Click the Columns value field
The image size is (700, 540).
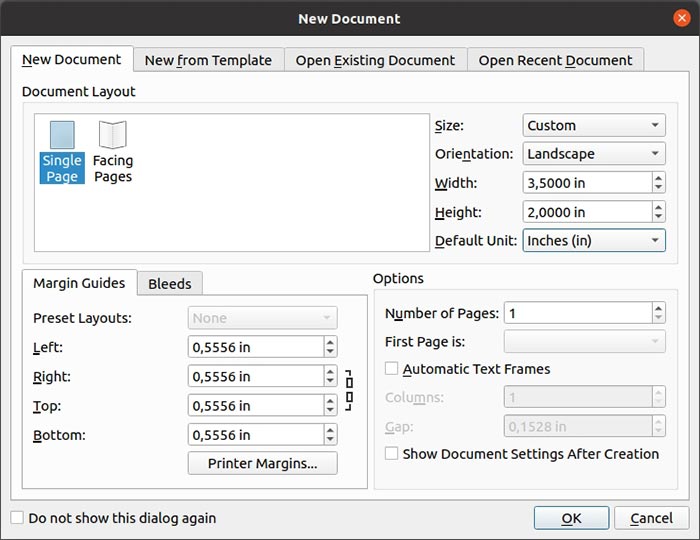coord(578,397)
